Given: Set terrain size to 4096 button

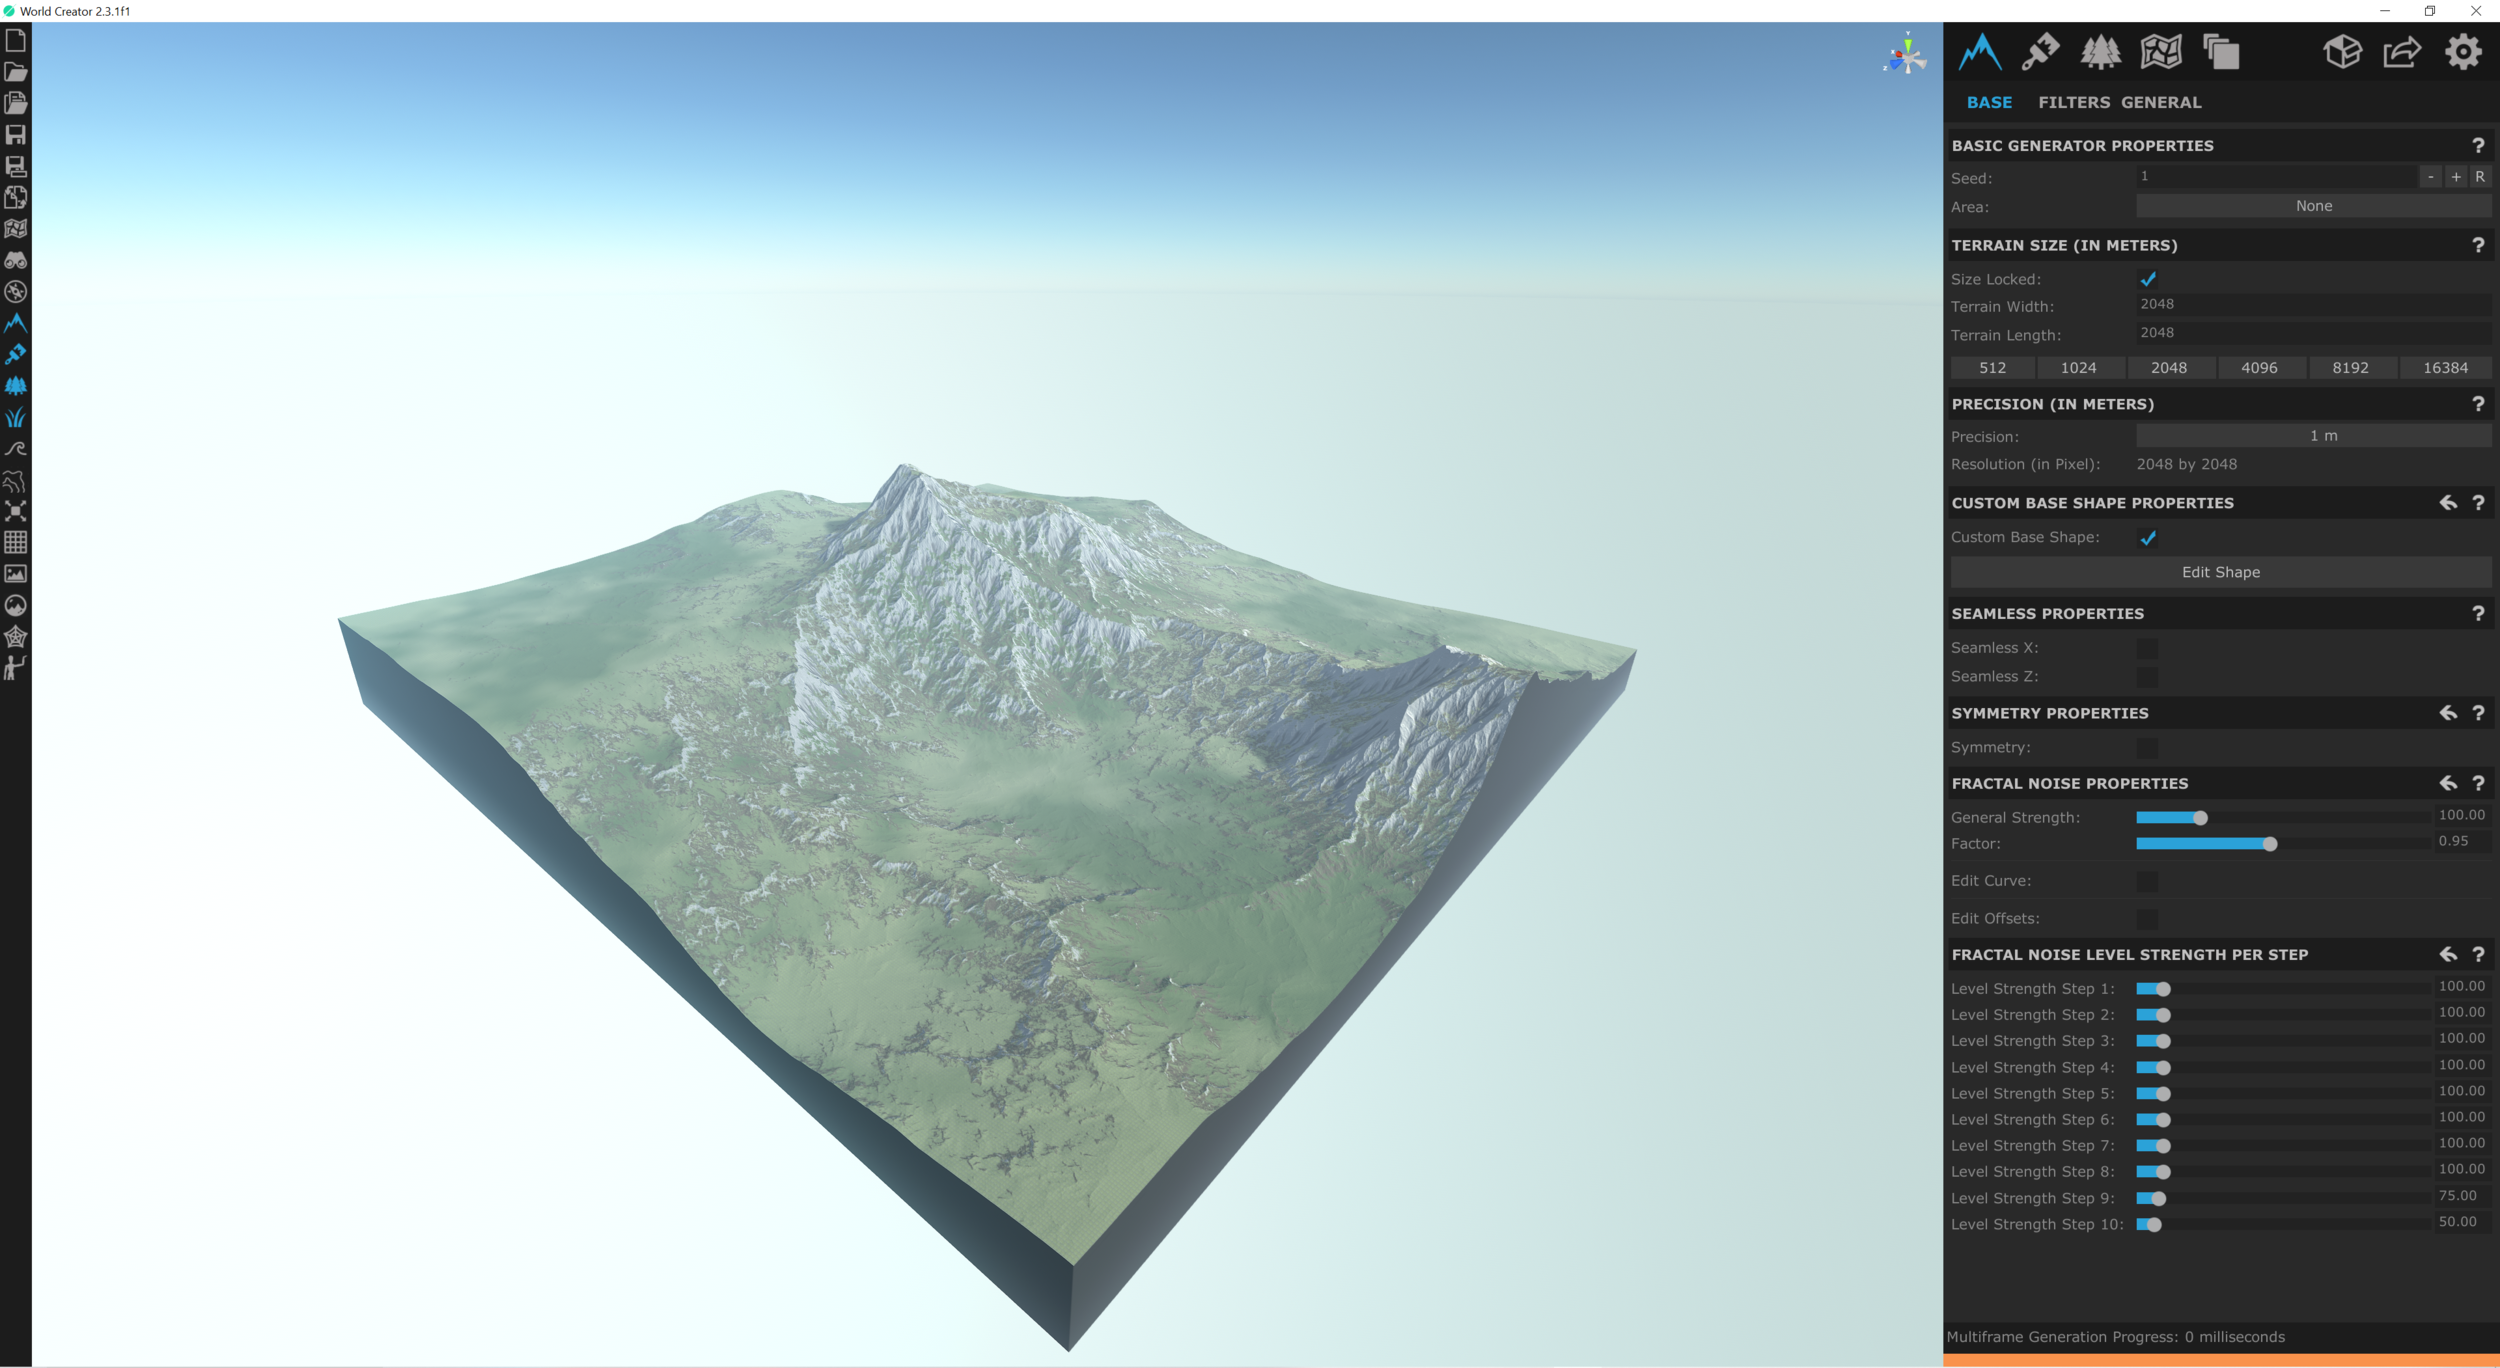Looking at the screenshot, I should click(x=2259, y=368).
